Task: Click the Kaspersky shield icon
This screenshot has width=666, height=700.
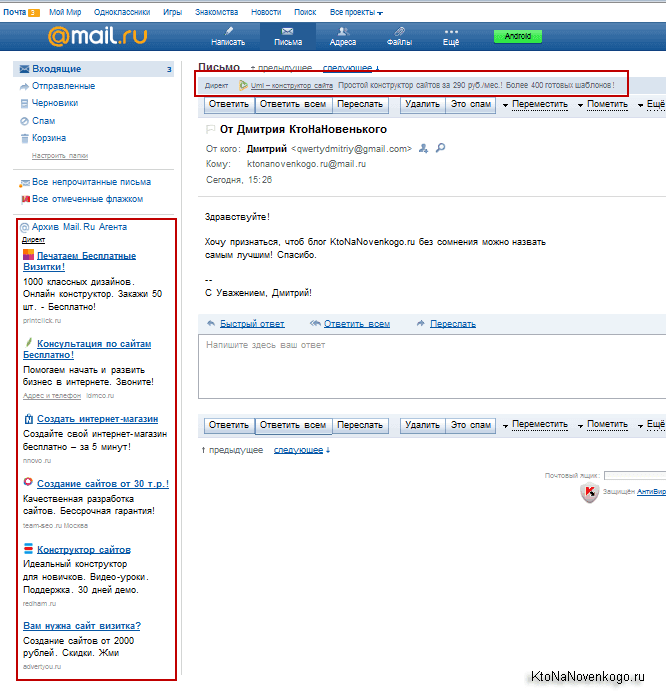Action: coord(589,492)
